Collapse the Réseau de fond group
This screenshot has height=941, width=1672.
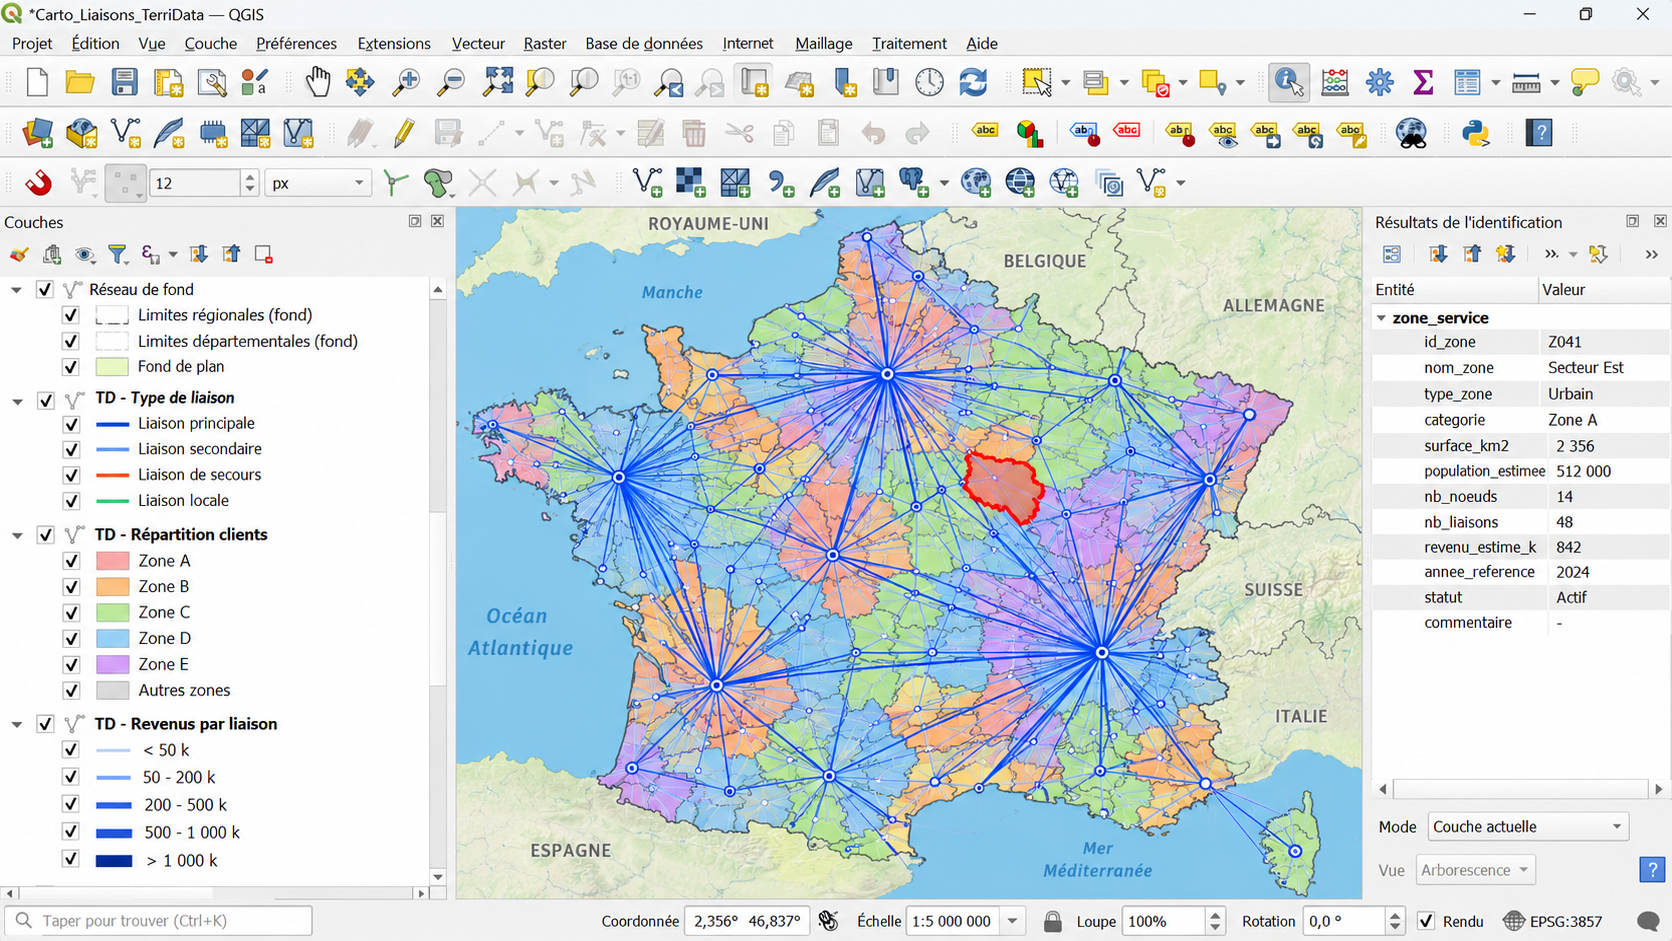pos(16,290)
